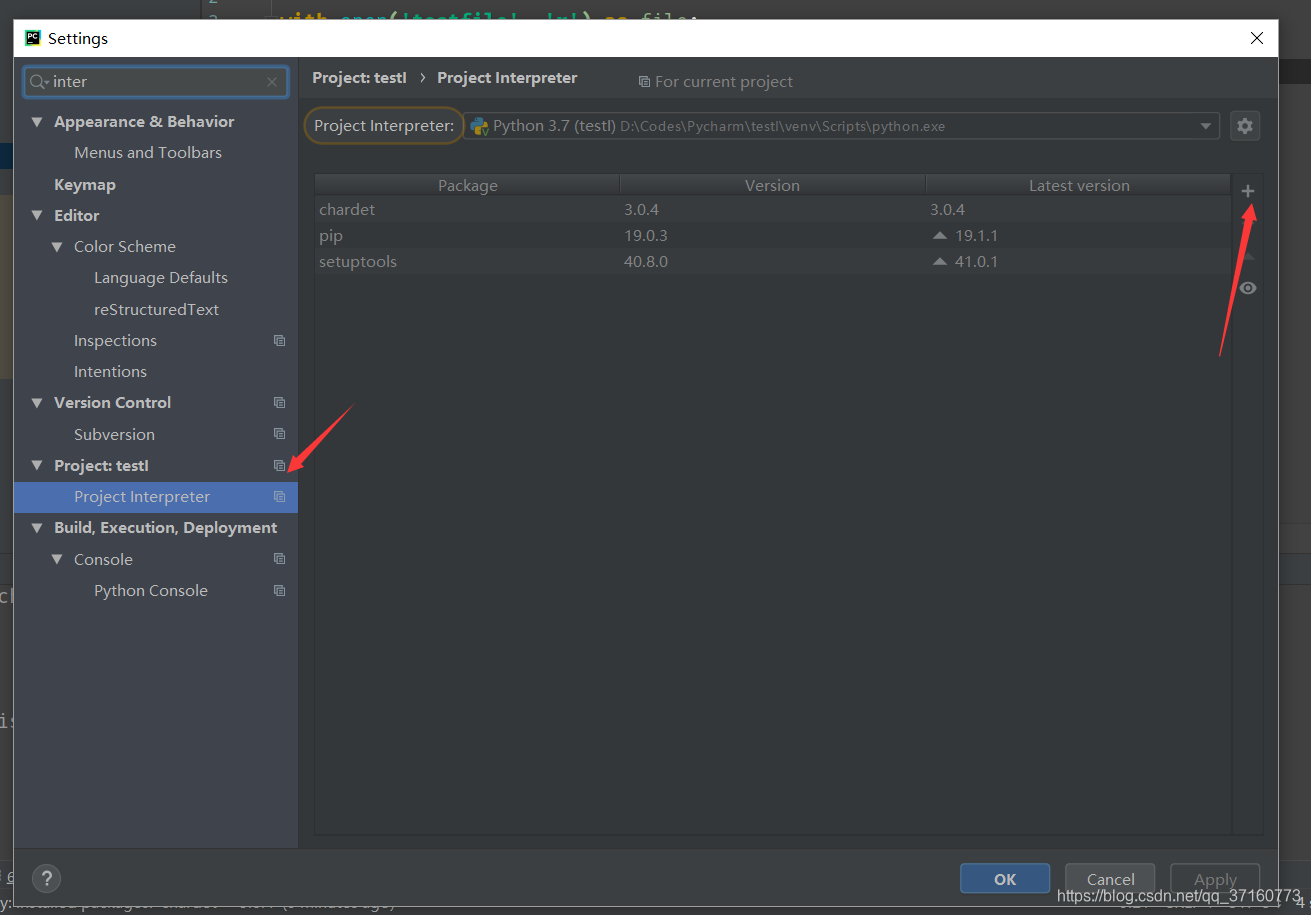Collapse the Editor tree section
The height and width of the screenshot is (915, 1311).
coord(37,215)
